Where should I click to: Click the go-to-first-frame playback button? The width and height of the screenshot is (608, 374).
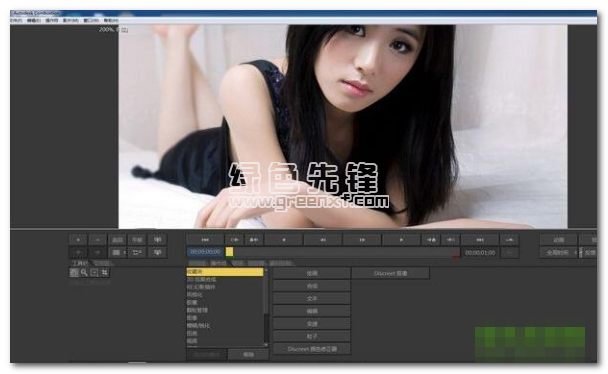coord(205,240)
